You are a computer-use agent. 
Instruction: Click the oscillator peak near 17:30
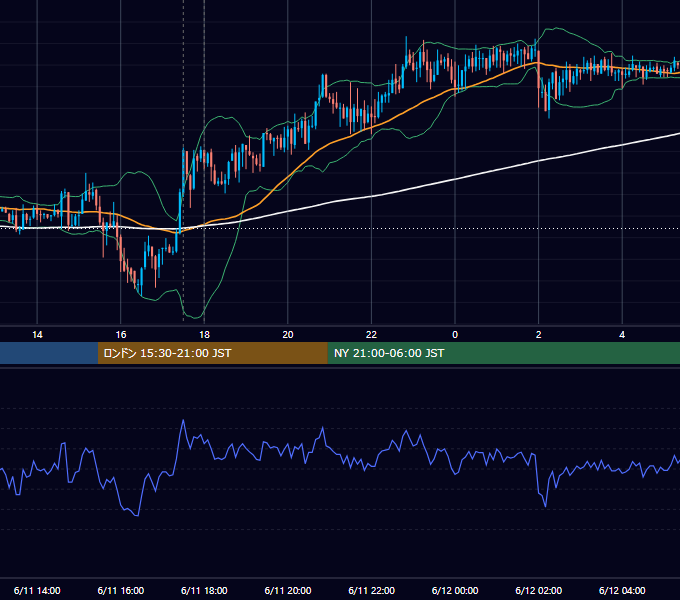coord(183,421)
